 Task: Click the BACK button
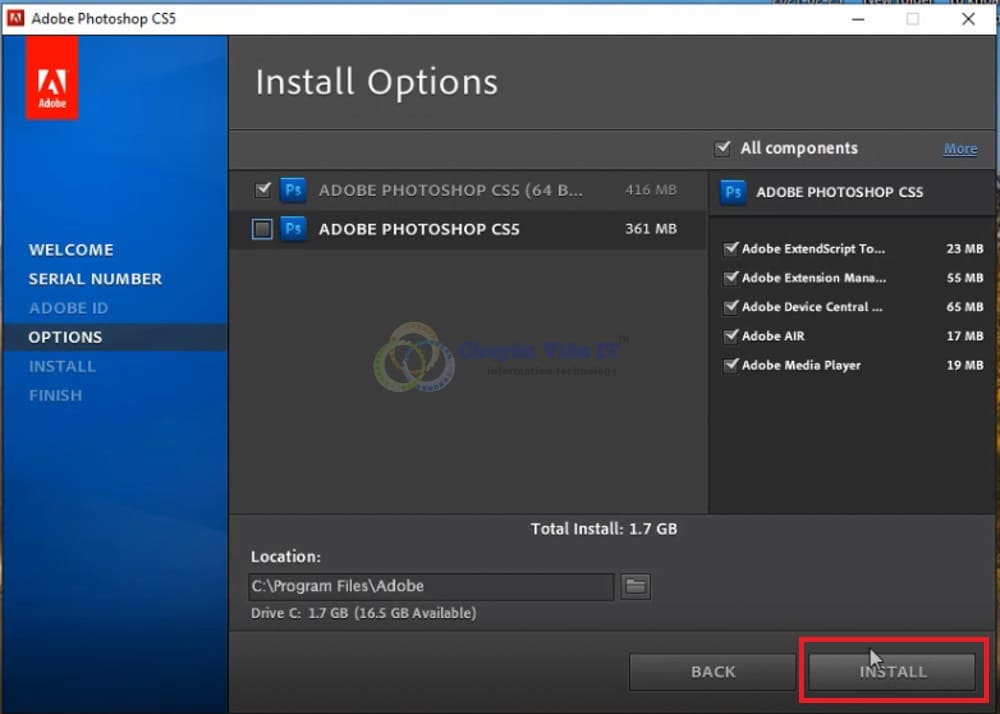(x=712, y=671)
